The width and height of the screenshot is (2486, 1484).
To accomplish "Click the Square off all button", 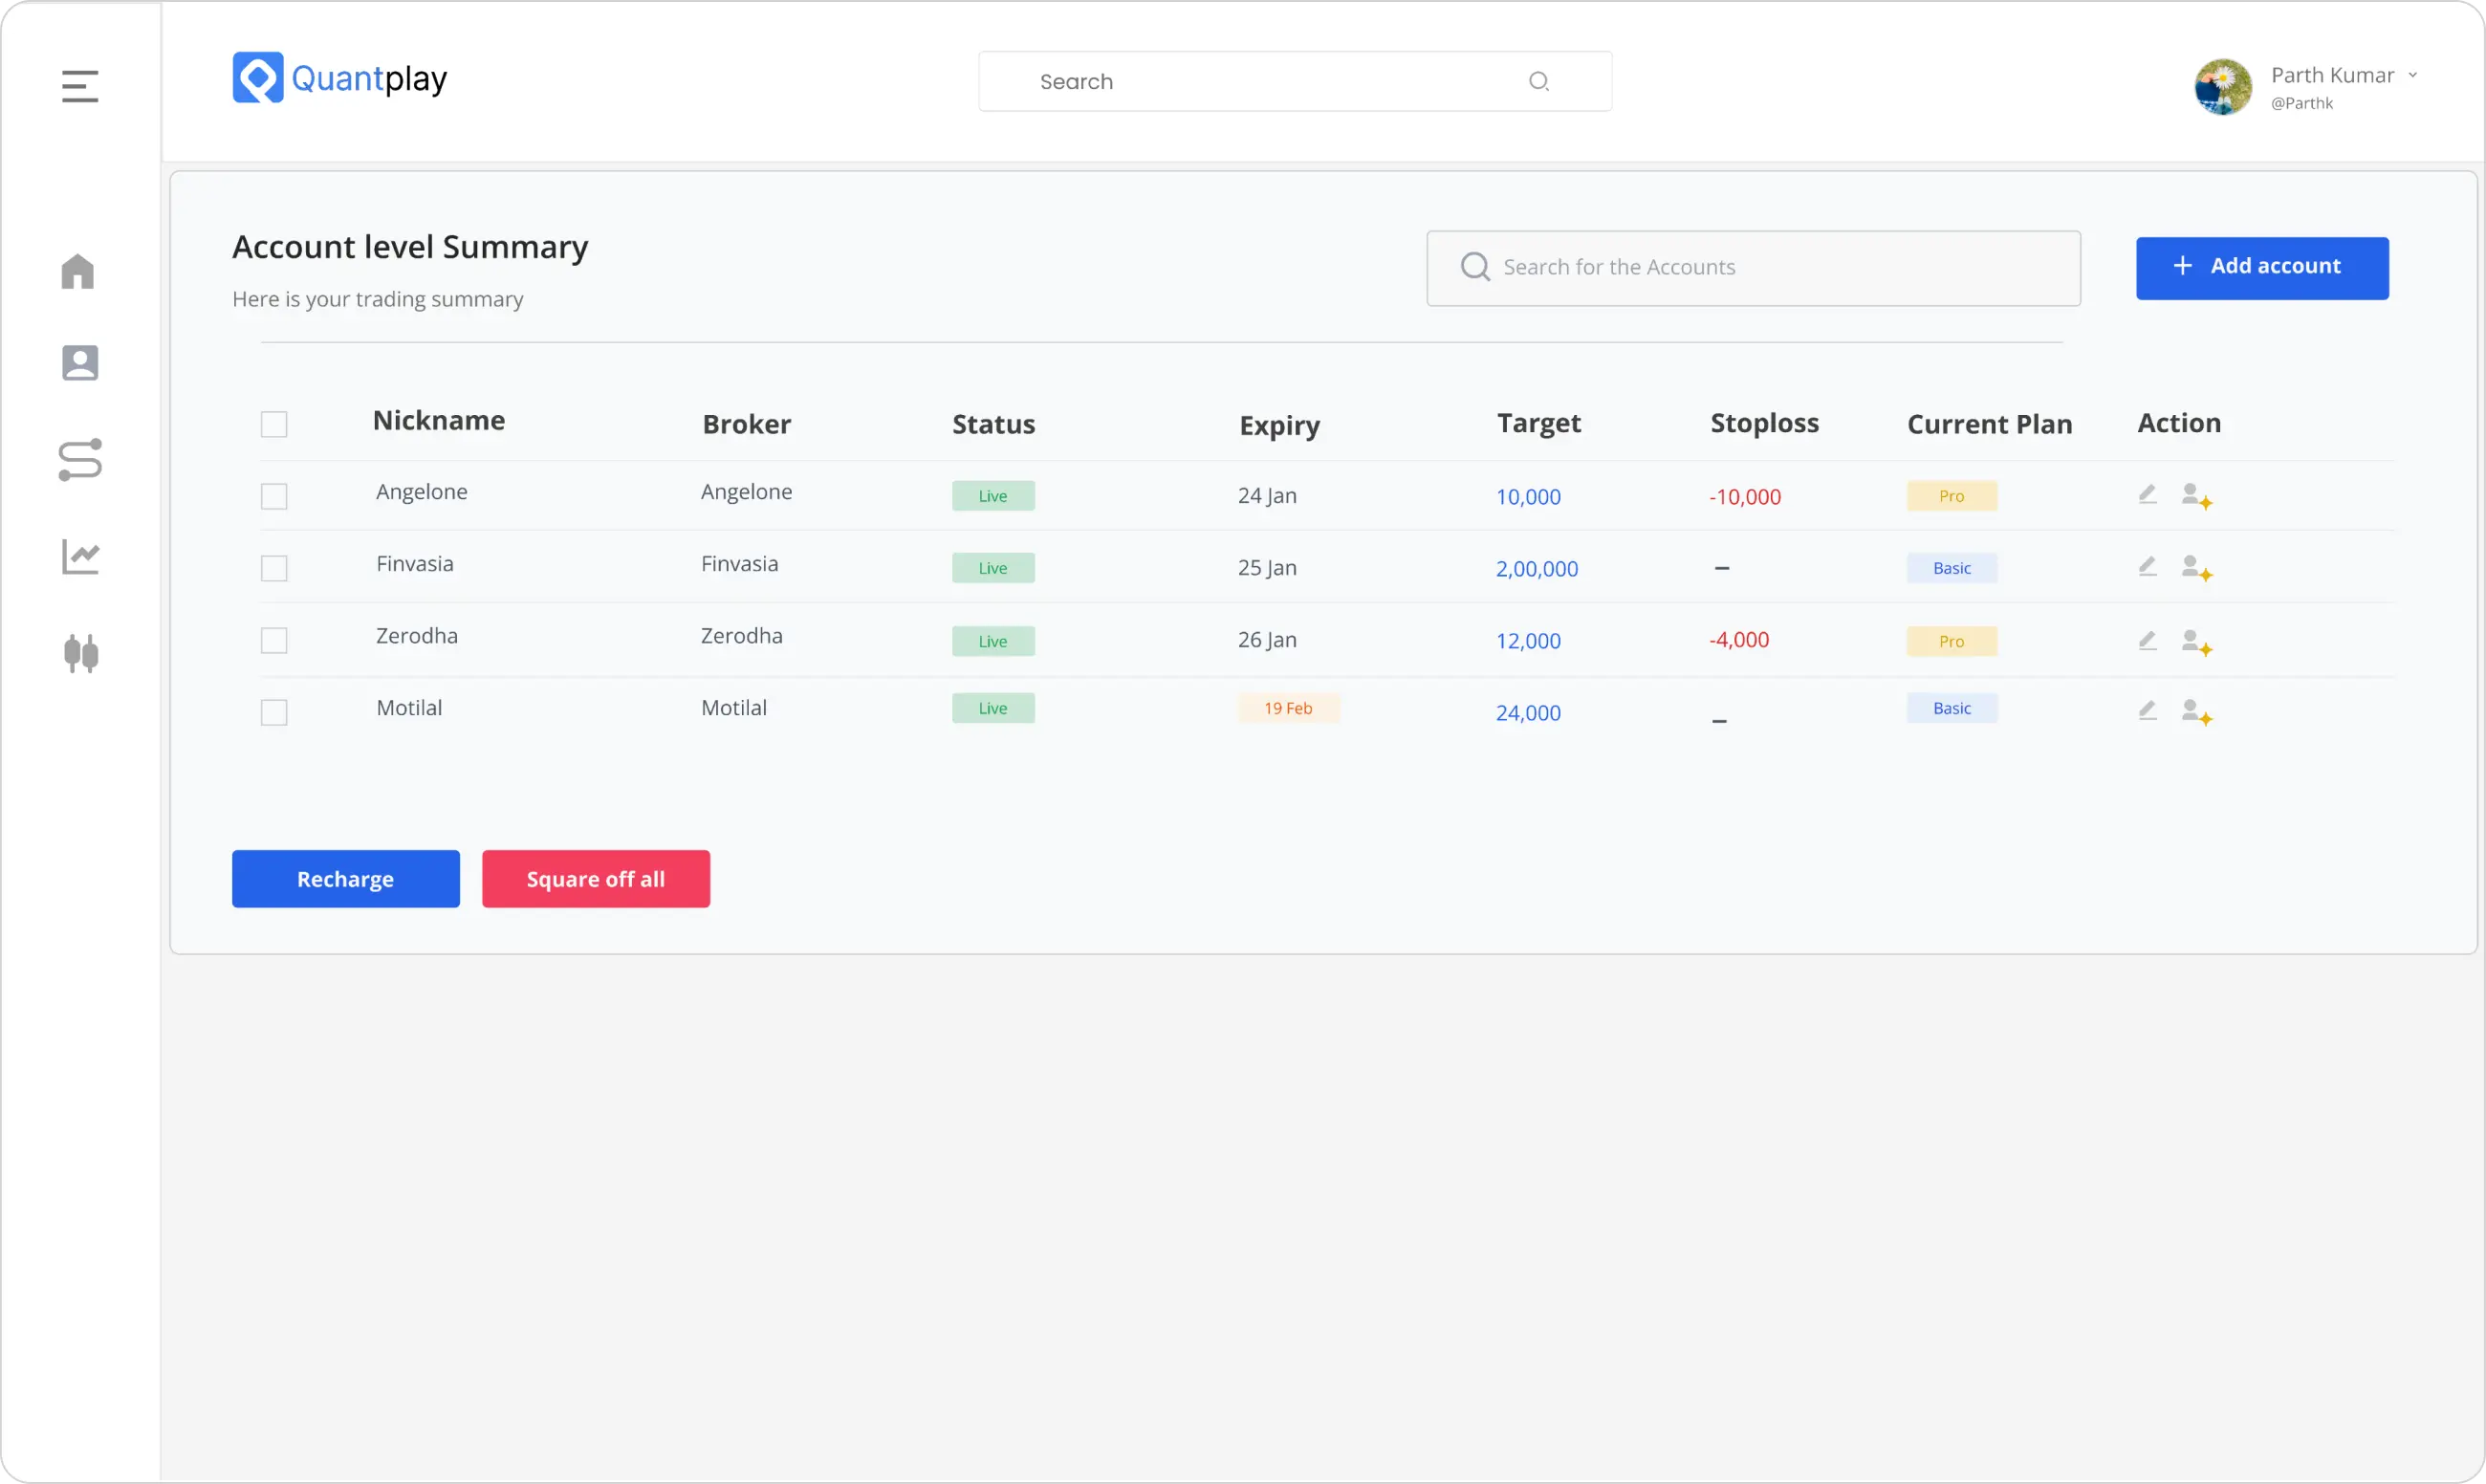I will point(595,879).
